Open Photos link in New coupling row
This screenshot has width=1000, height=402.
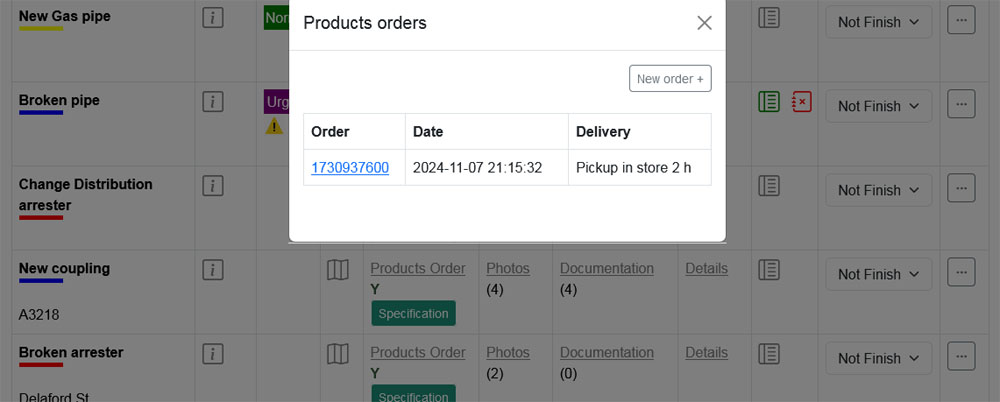click(x=508, y=269)
